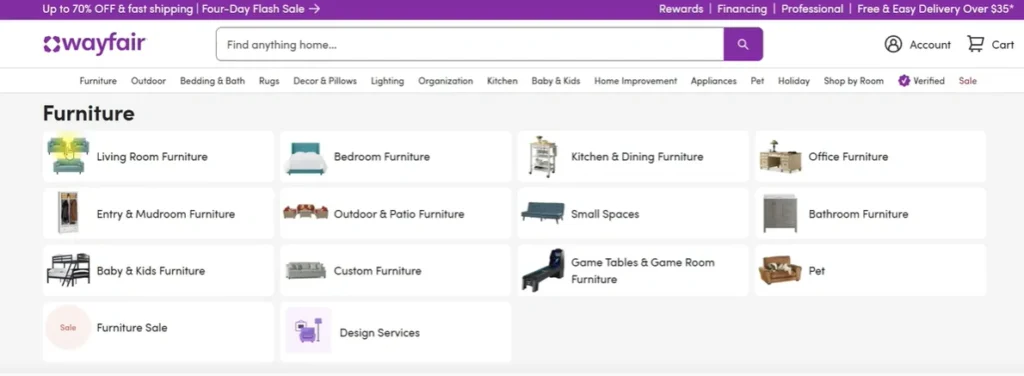Open the Rugs navigation menu

point(269,81)
